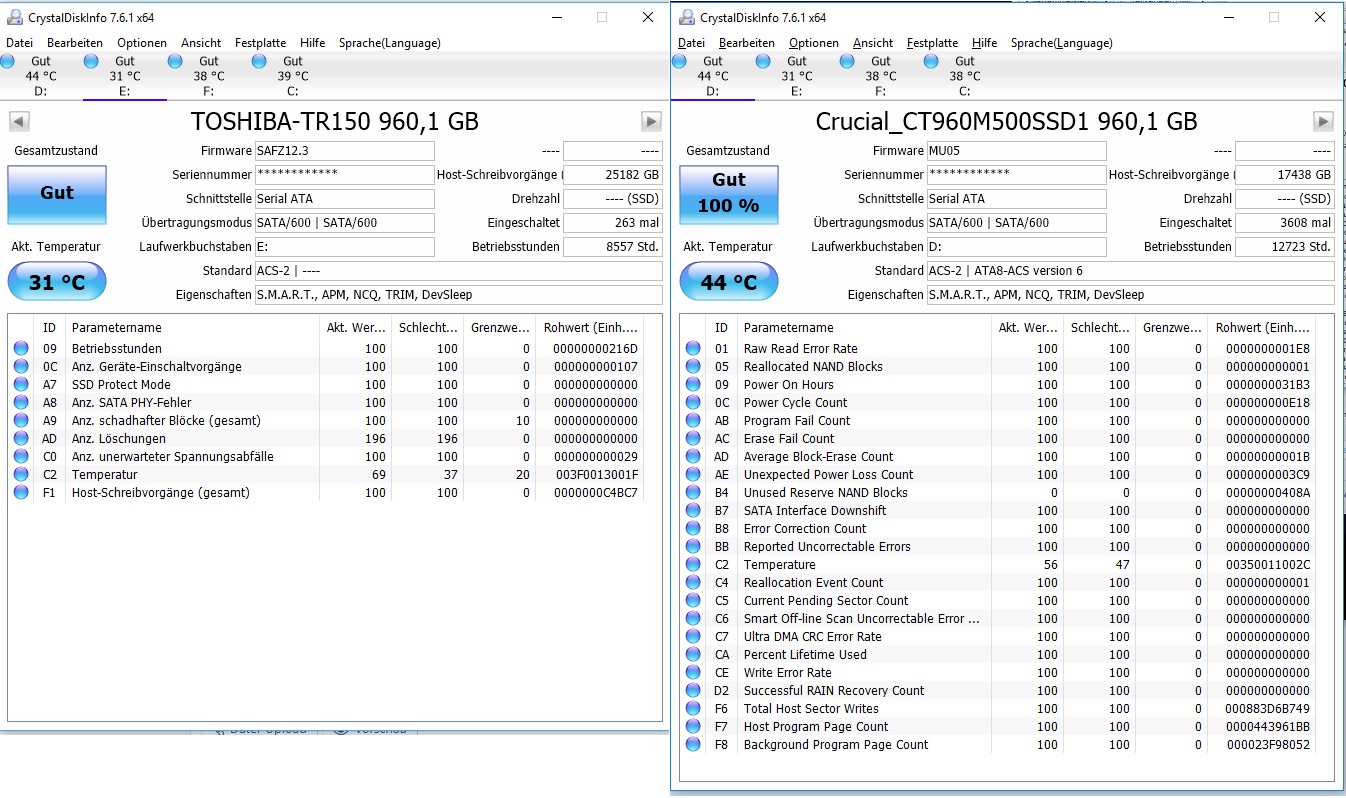1346x798 pixels.
Task: Select the Reallocation Event Count row
Action: [998, 583]
